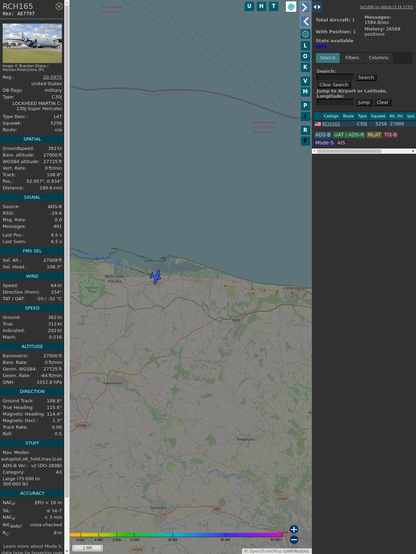Image resolution: width=416 pixels, height=554 pixels.
Task: Click the I map option button
Action: click(x=305, y=116)
